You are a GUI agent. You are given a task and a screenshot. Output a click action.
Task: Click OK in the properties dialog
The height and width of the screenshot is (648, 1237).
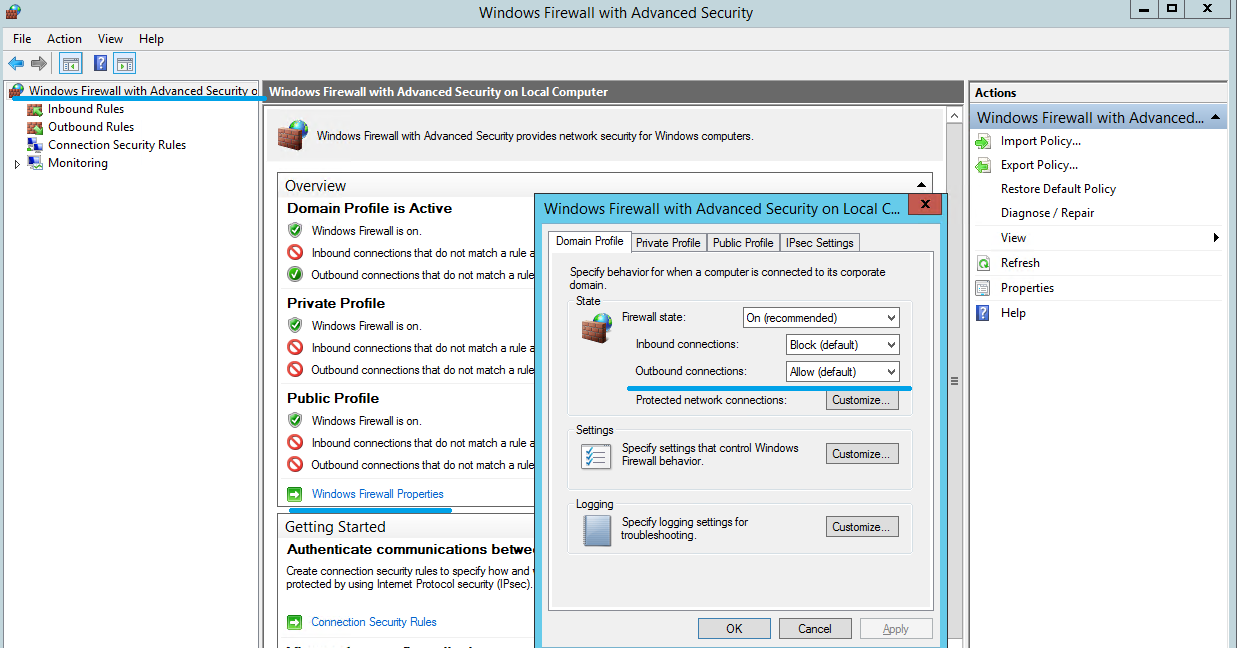[734, 629]
